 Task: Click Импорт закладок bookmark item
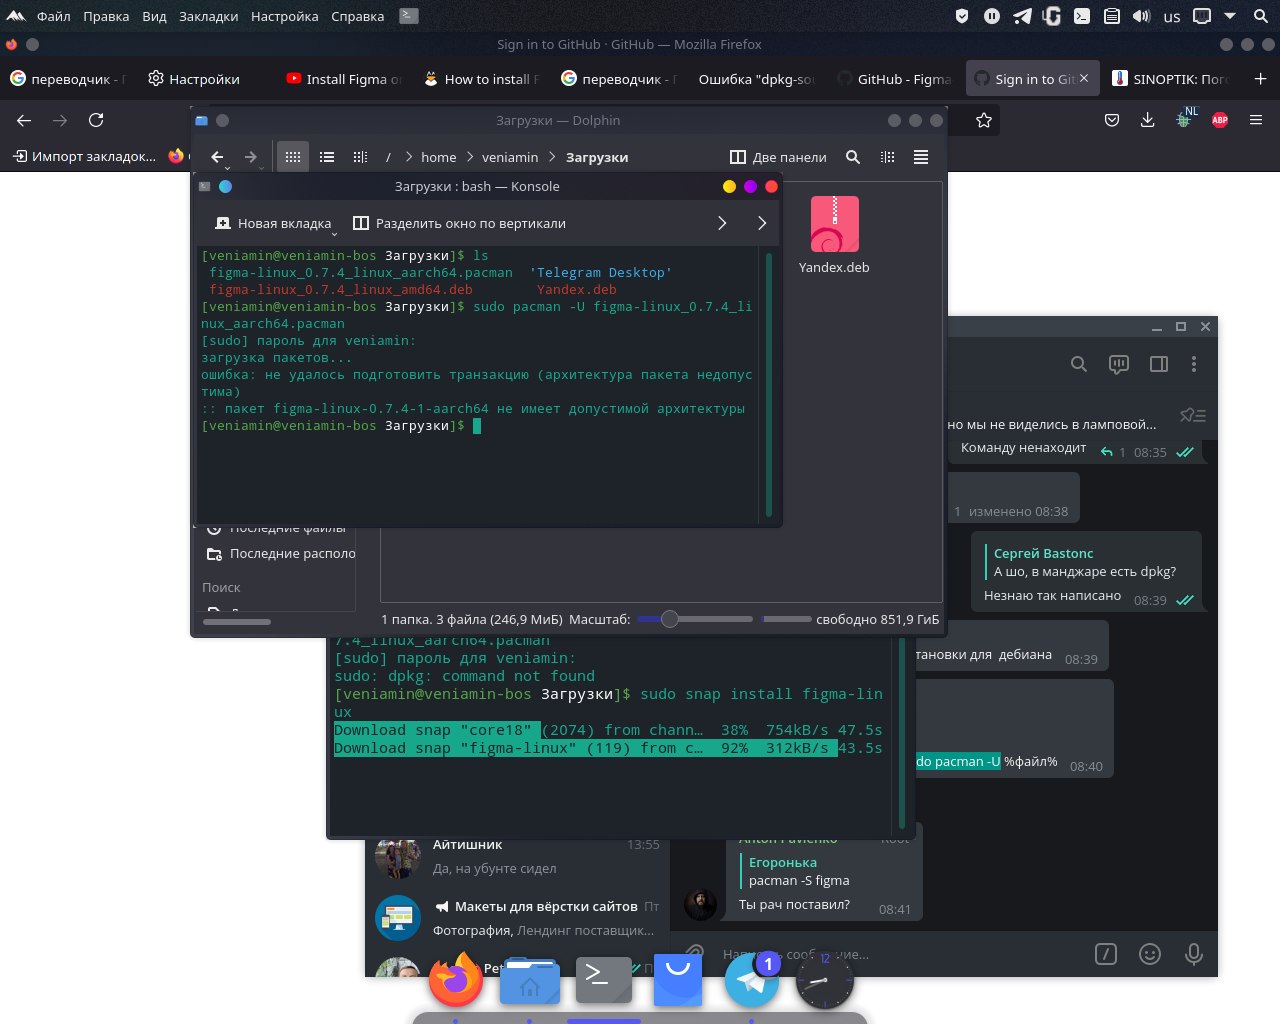pyautogui.click(x=84, y=156)
